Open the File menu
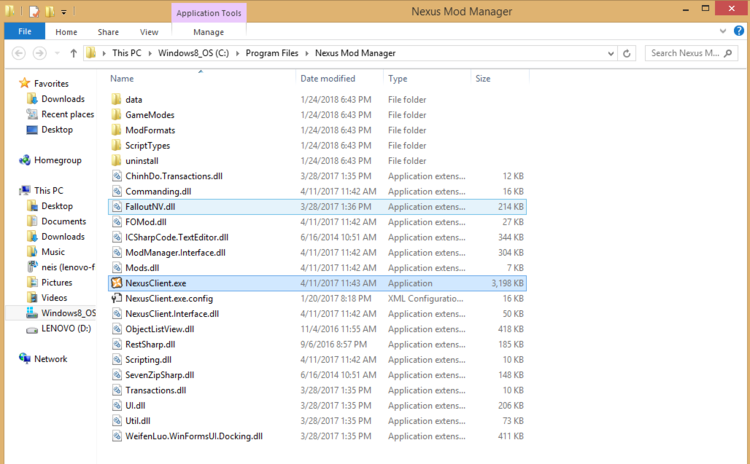 tap(25, 31)
